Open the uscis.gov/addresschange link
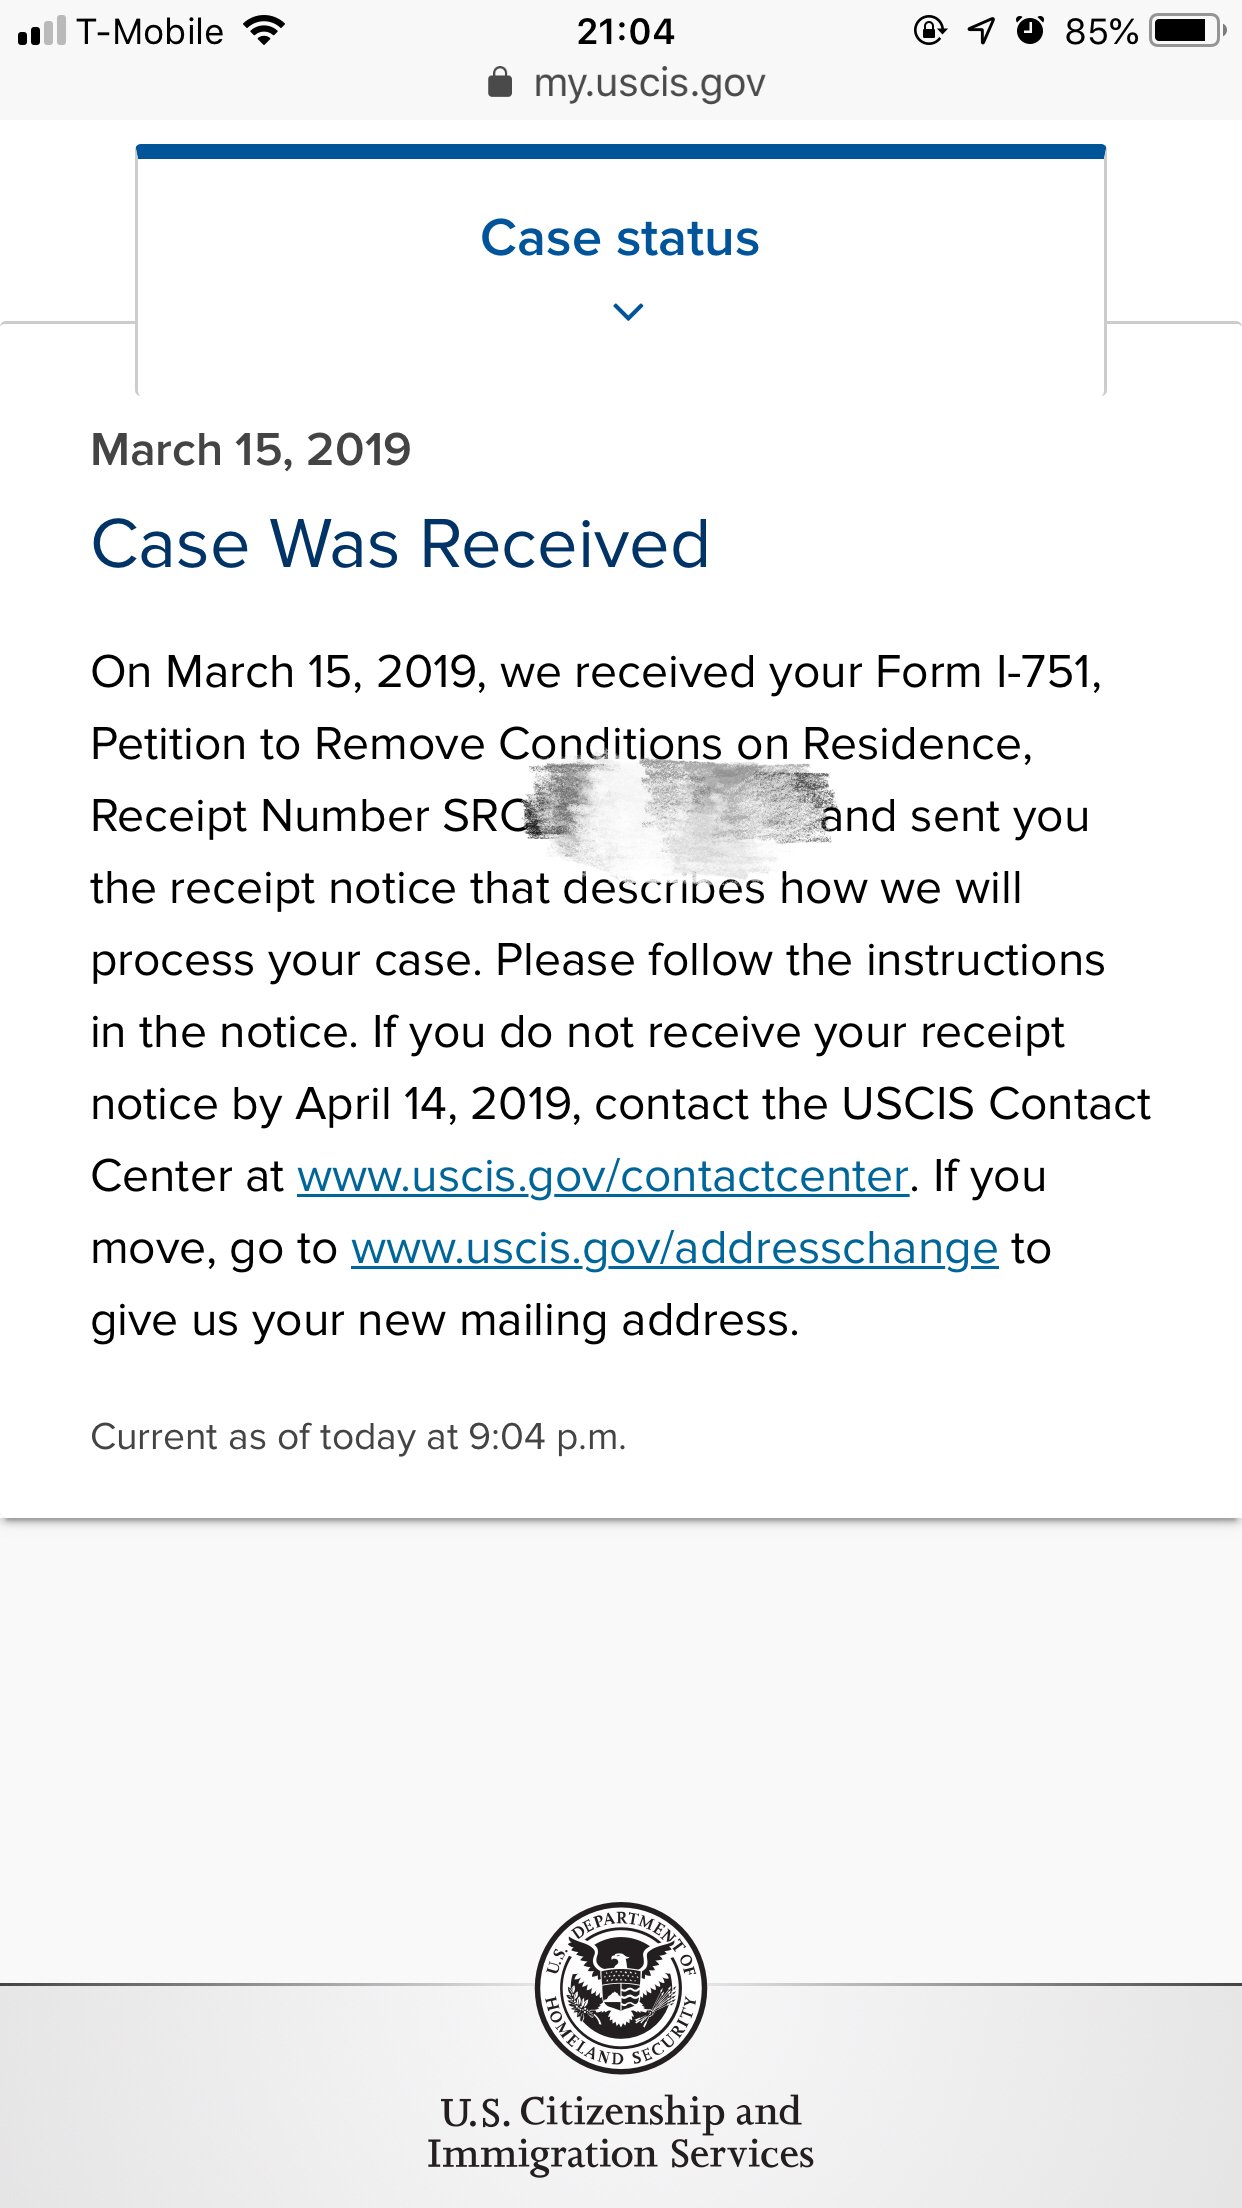Screen dimensions: 1242x2208 (x=674, y=1248)
